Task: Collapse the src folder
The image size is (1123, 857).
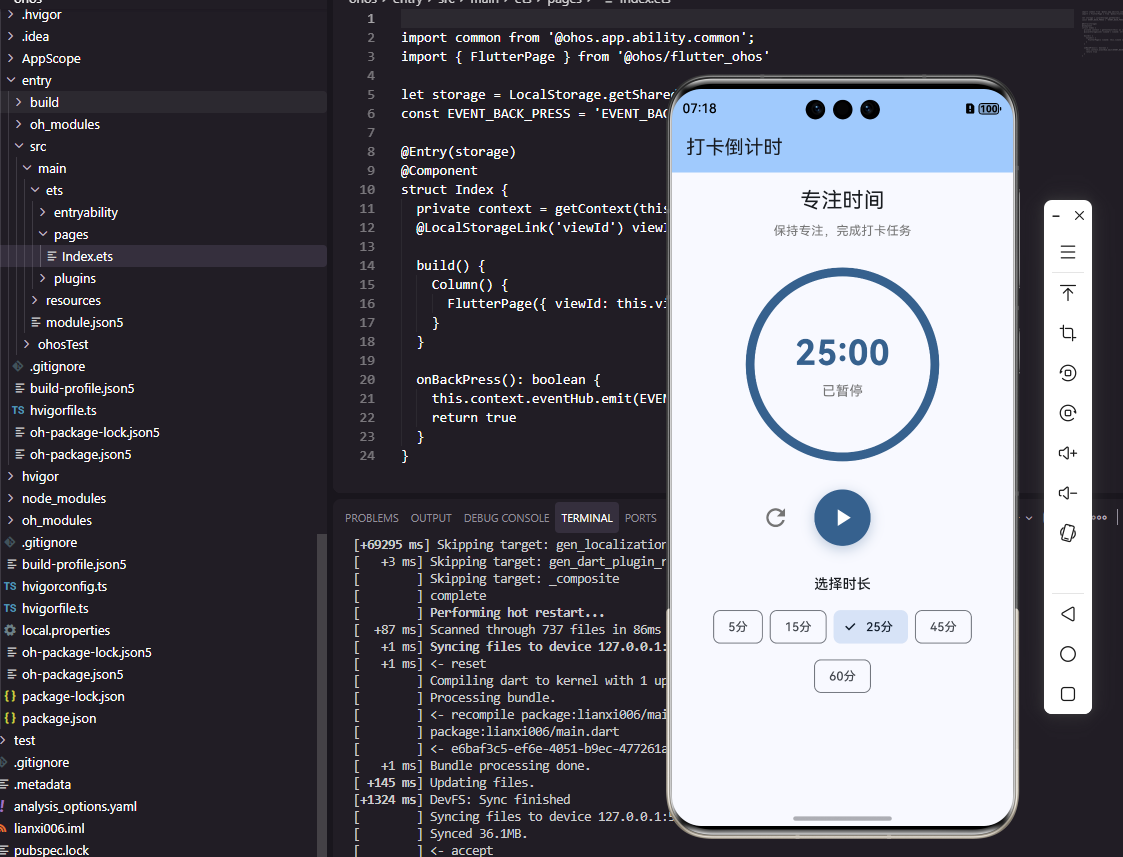Action: point(163,147)
